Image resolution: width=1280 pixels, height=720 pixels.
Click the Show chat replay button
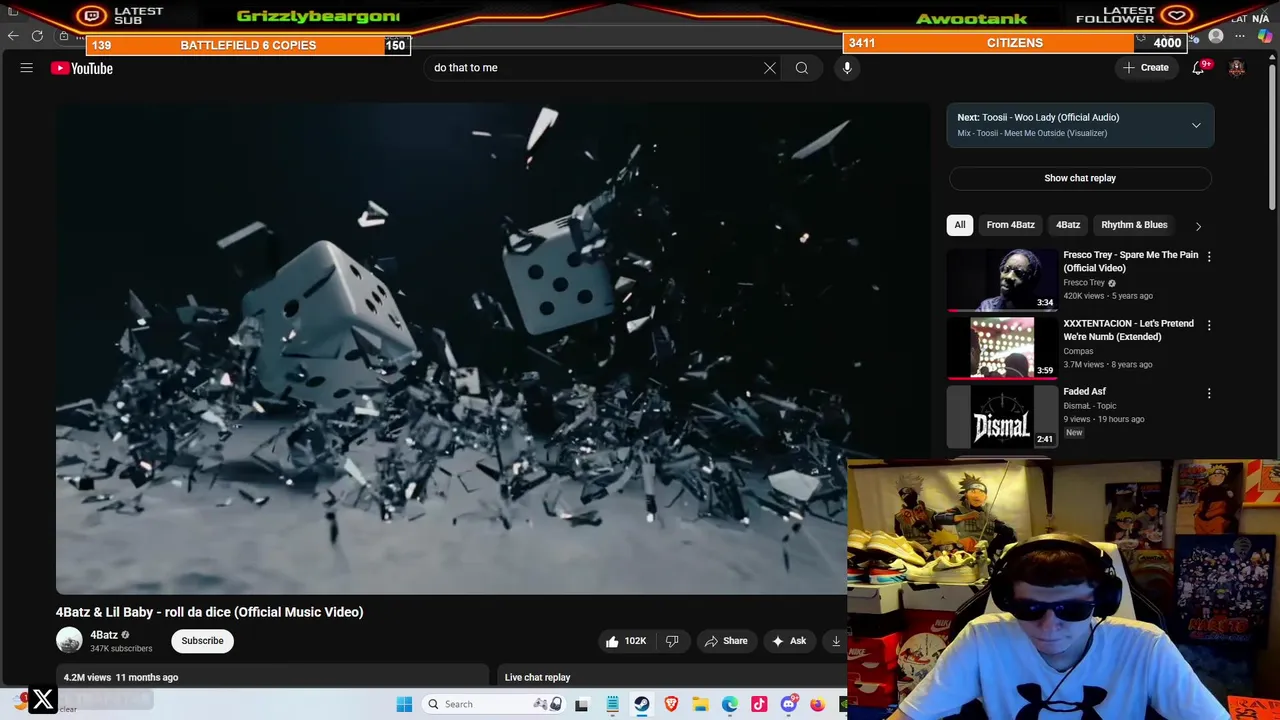point(1080,178)
